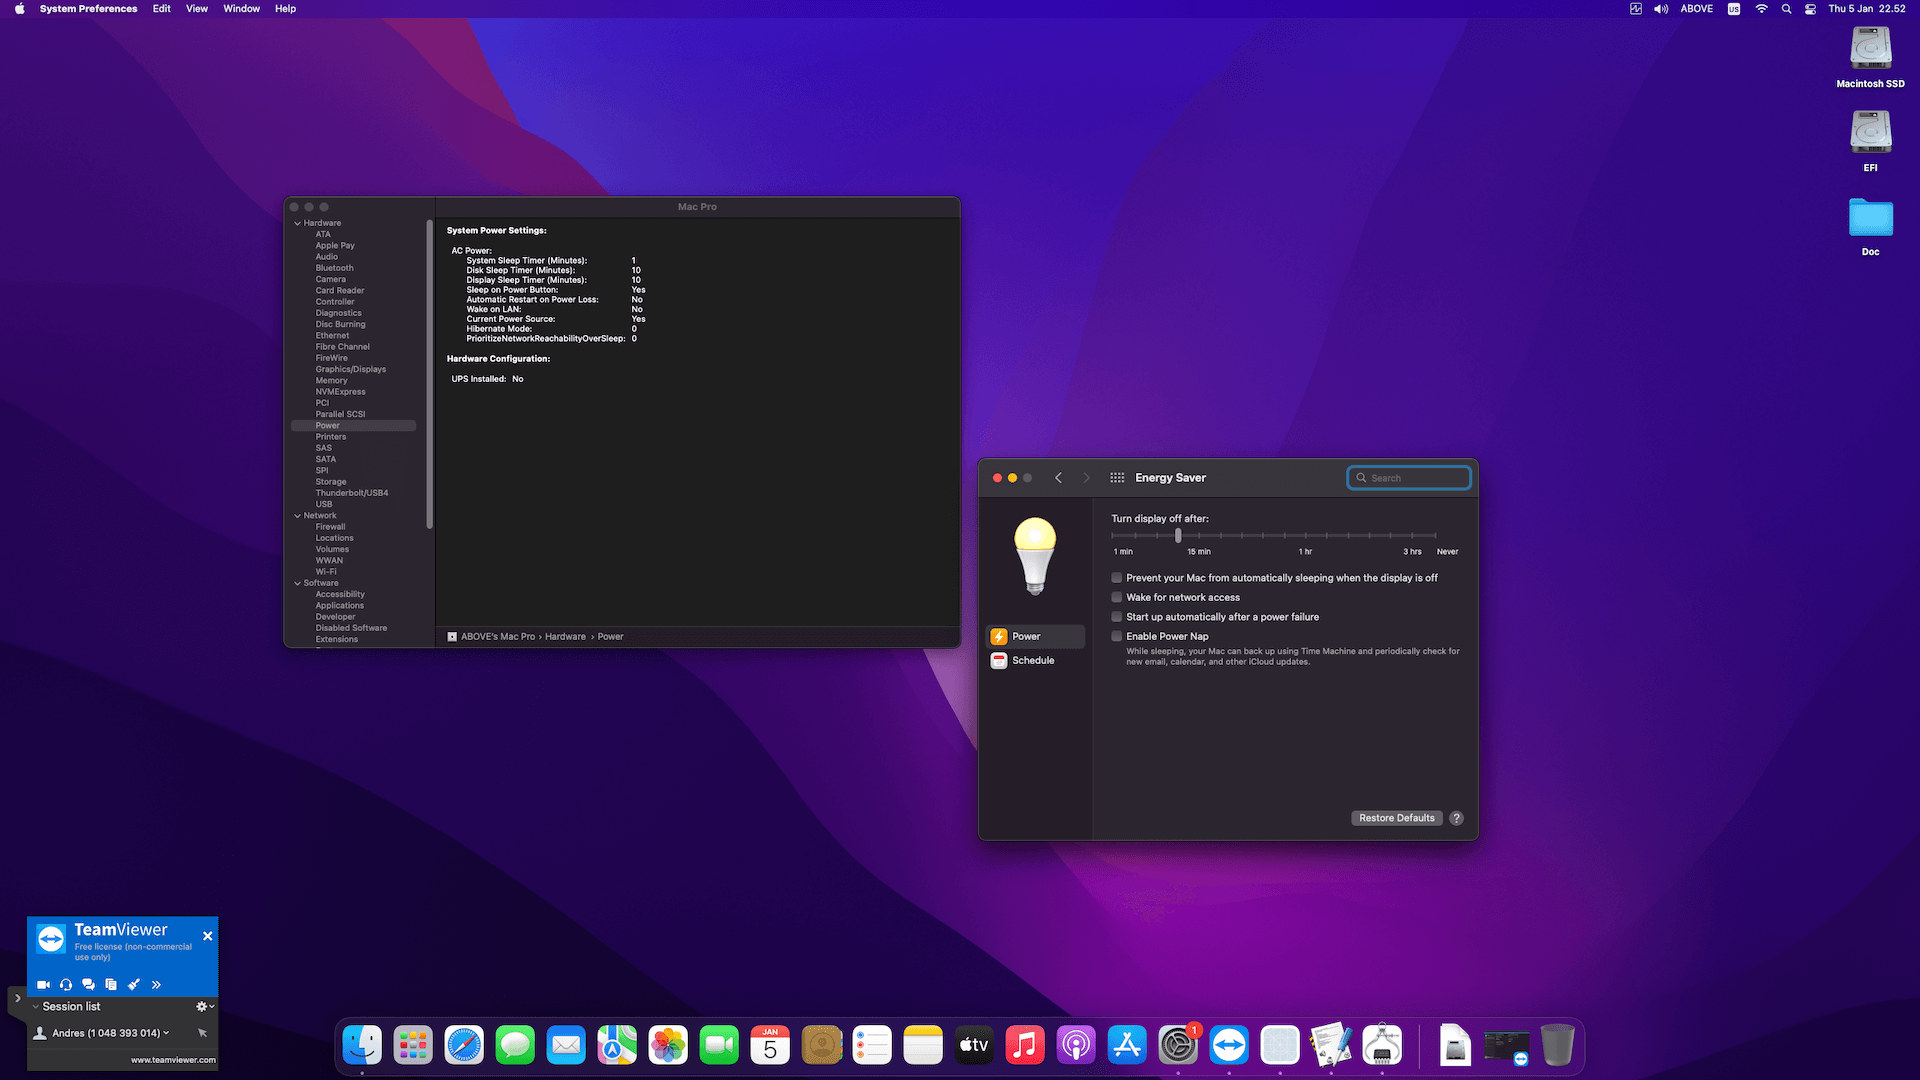Open the www.teamviewer.com link
This screenshot has height=1080, width=1920.
point(173,1060)
